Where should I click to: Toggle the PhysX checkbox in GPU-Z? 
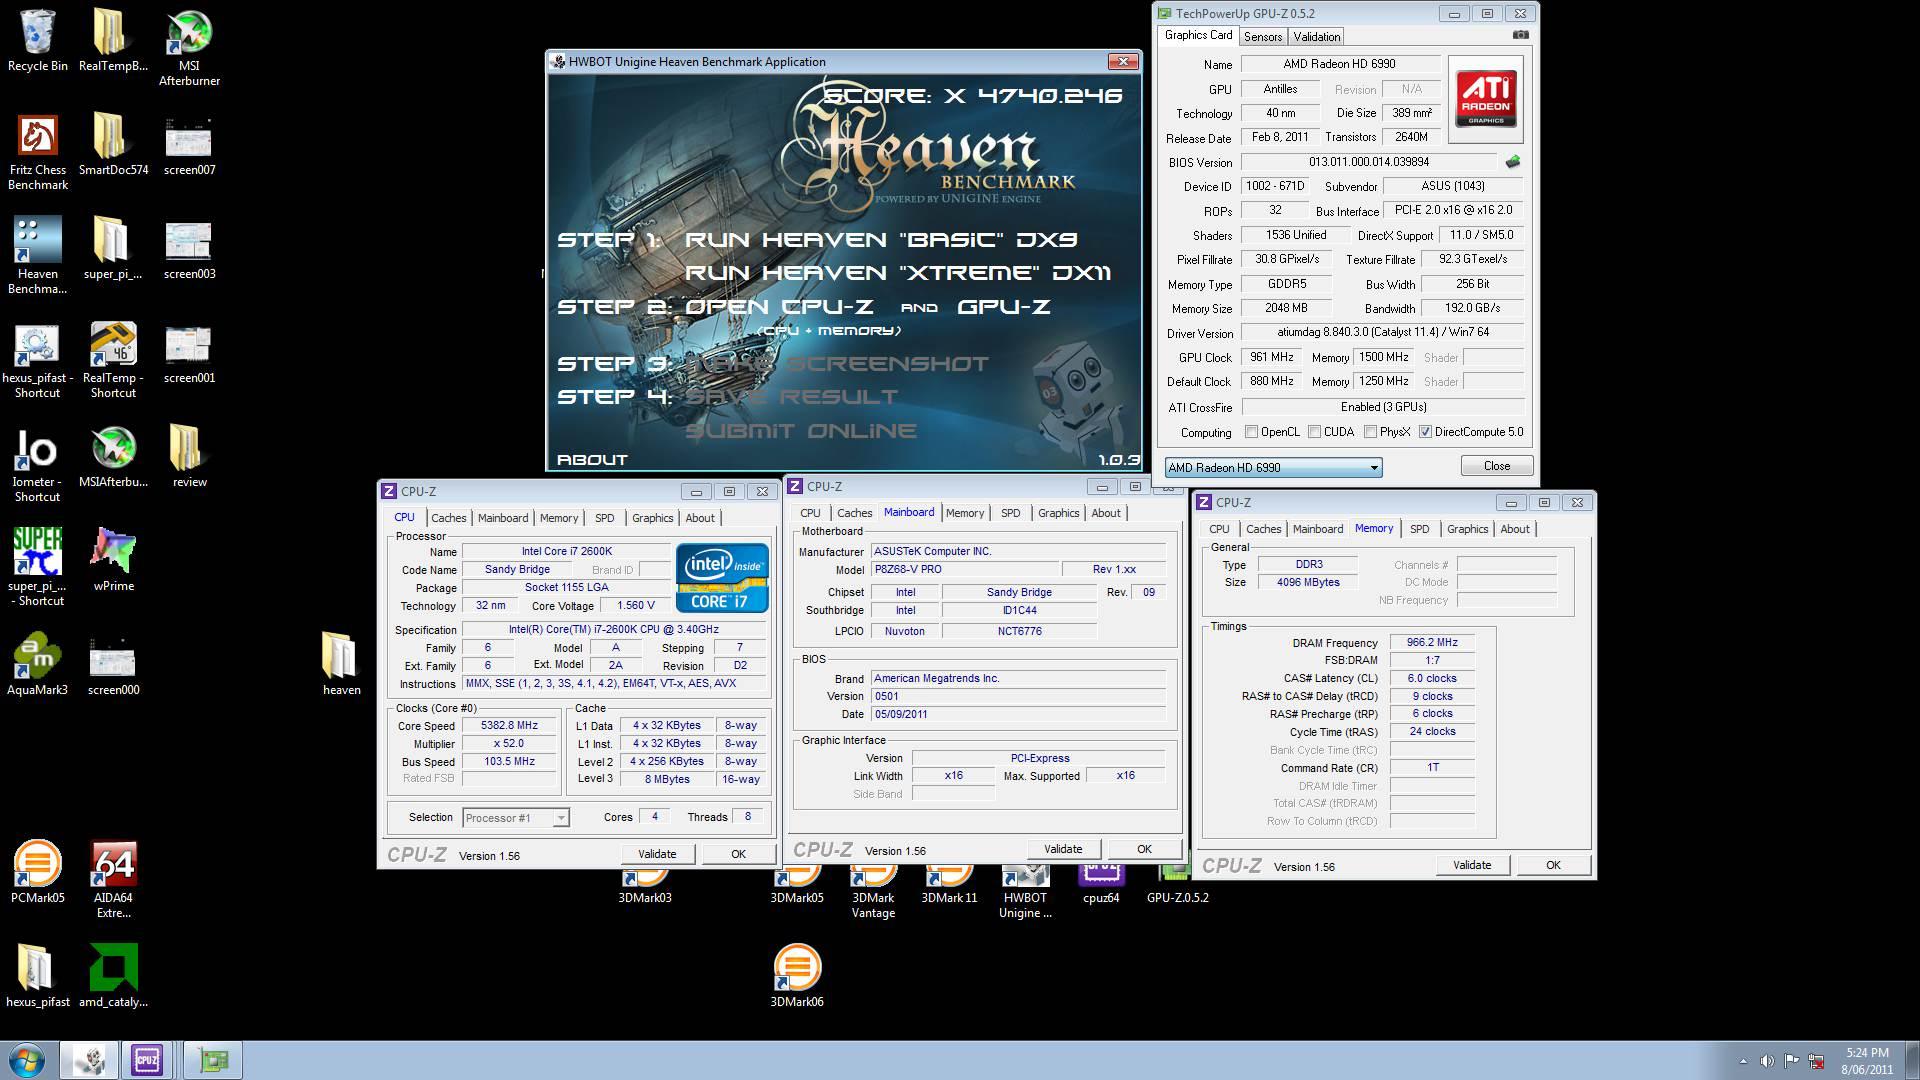click(x=1370, y=432)
